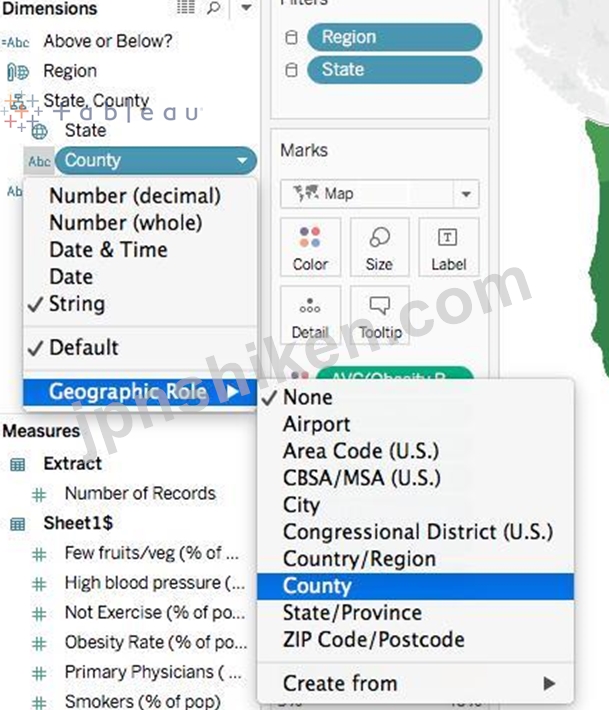Image resolution: width=609 pixels, height=710 pixels.
Task: Open the County pill dropdown arrow
Action: click(x=242, y=161)
